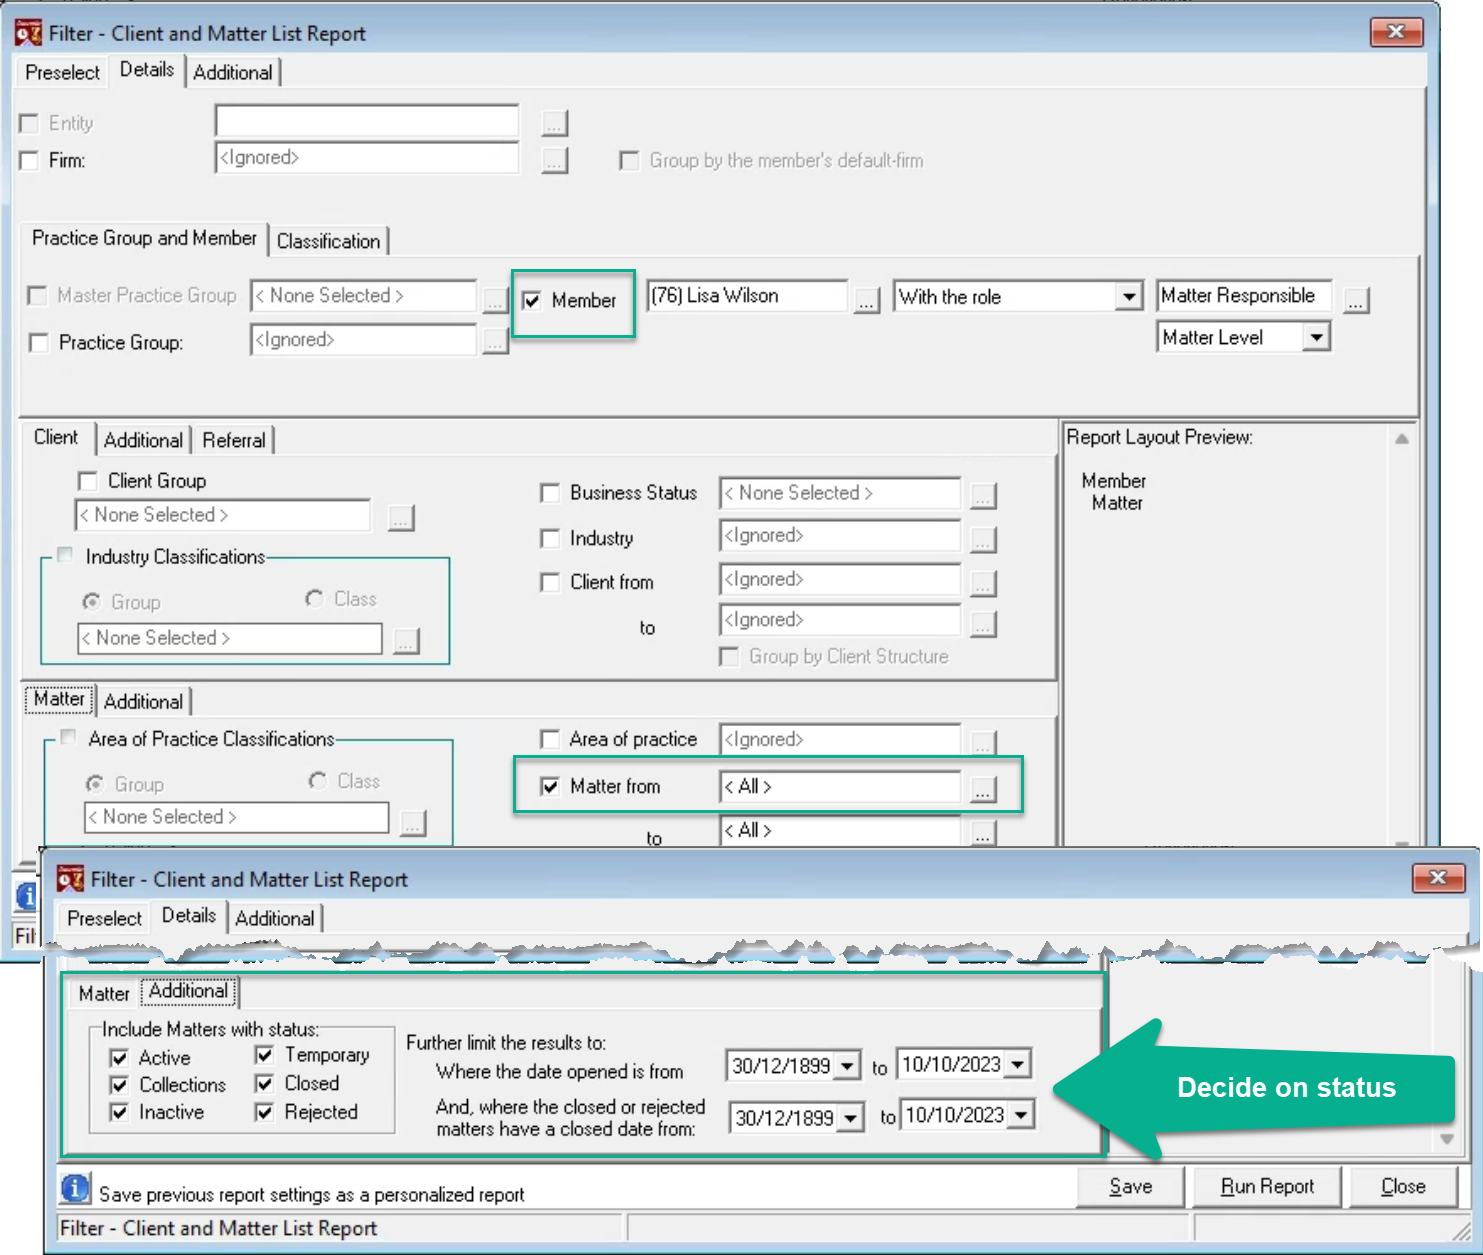Browse Business Status ellipsis button

[984, 495]
